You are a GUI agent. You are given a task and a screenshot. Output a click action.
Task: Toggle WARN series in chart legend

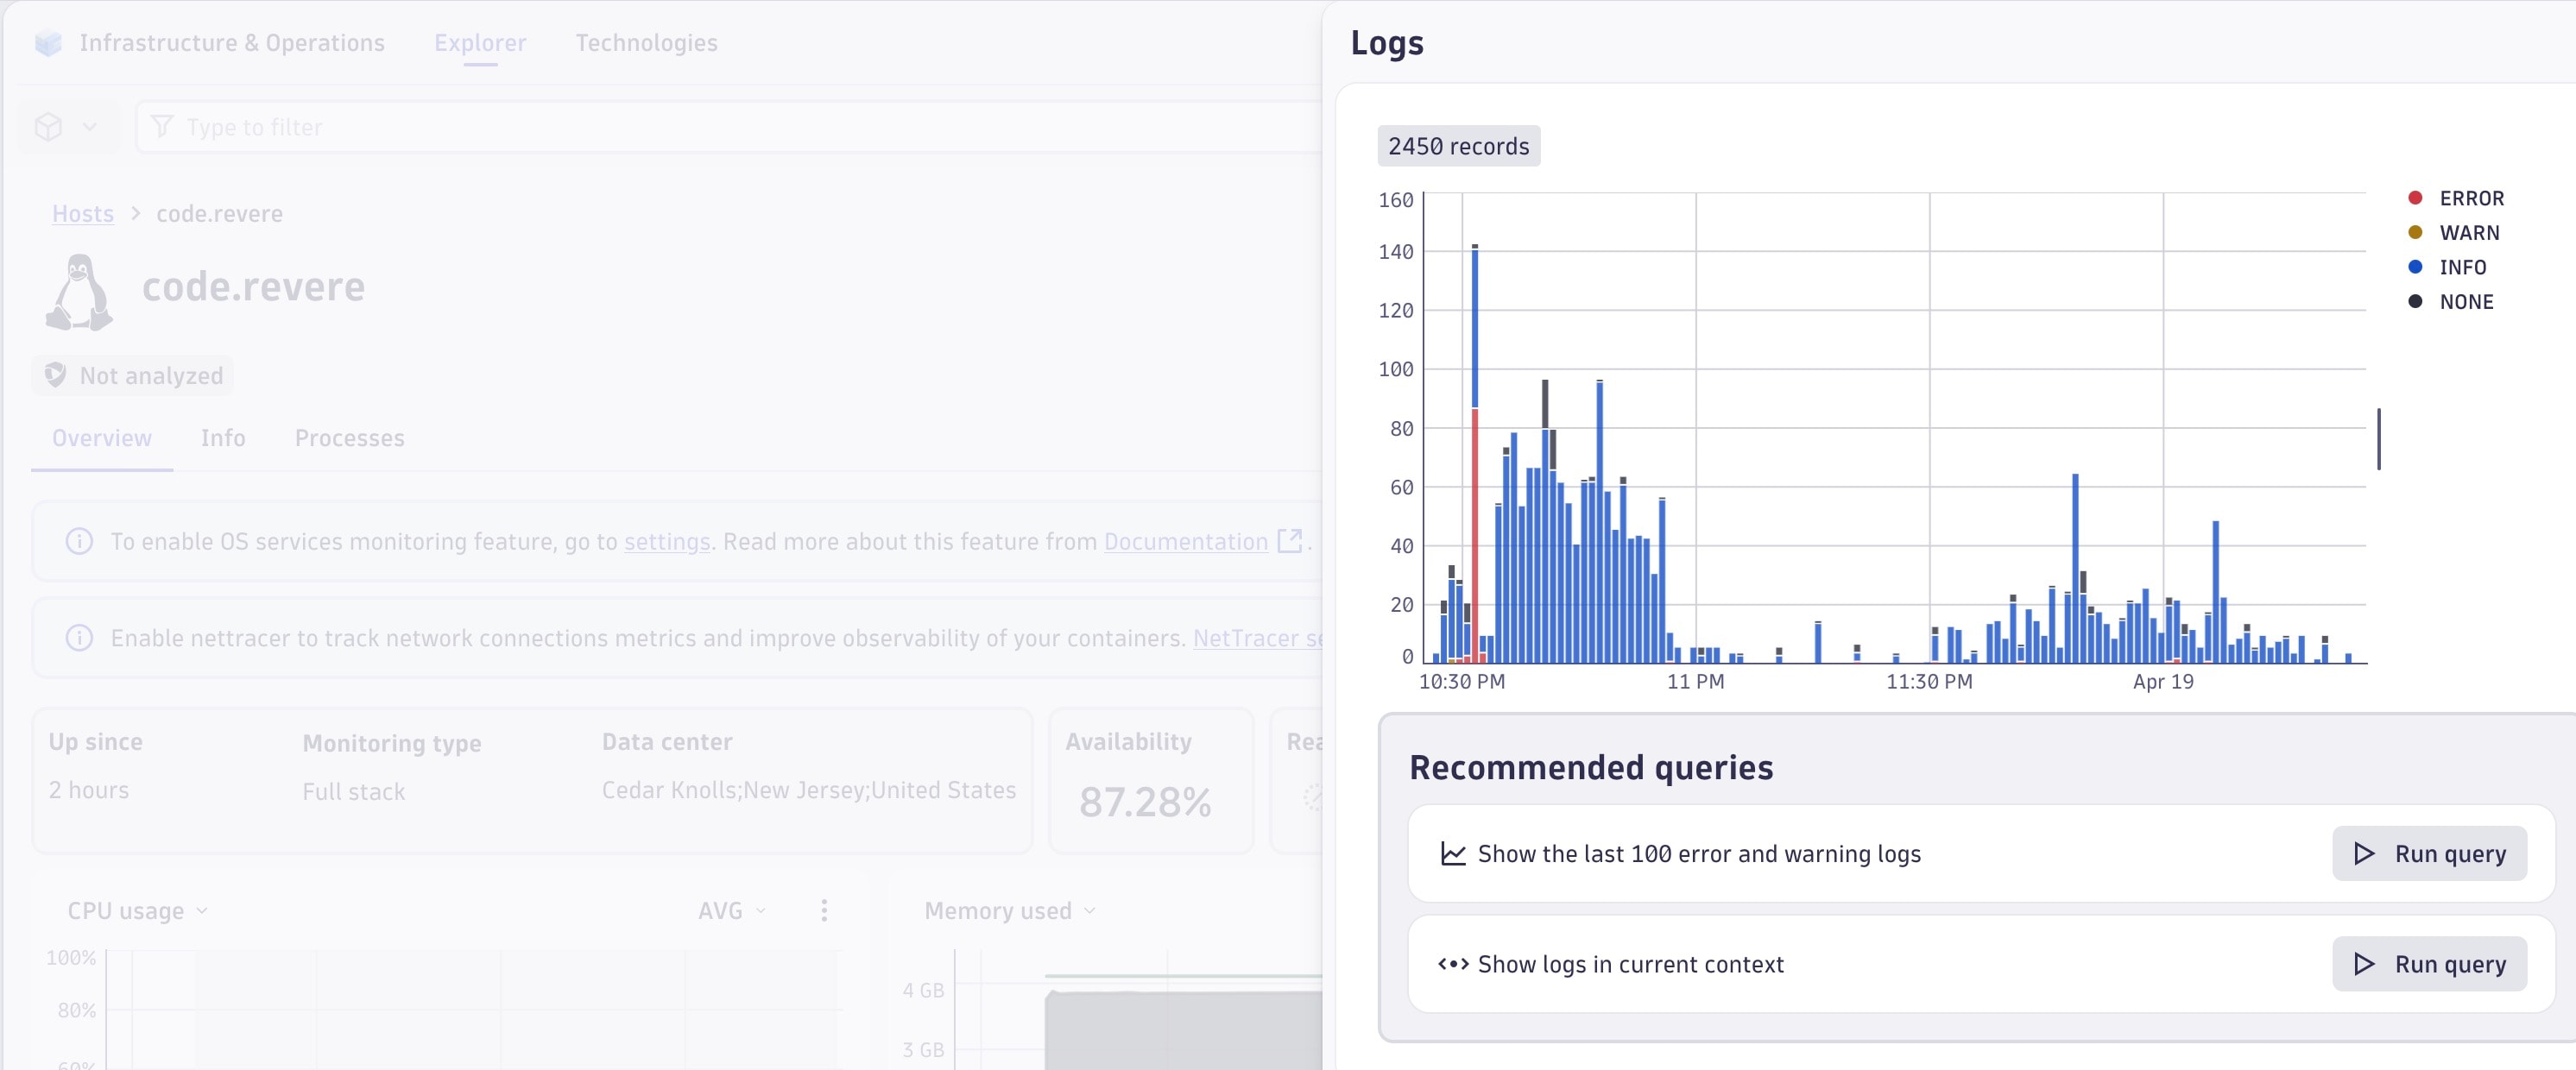point(2468,233)
